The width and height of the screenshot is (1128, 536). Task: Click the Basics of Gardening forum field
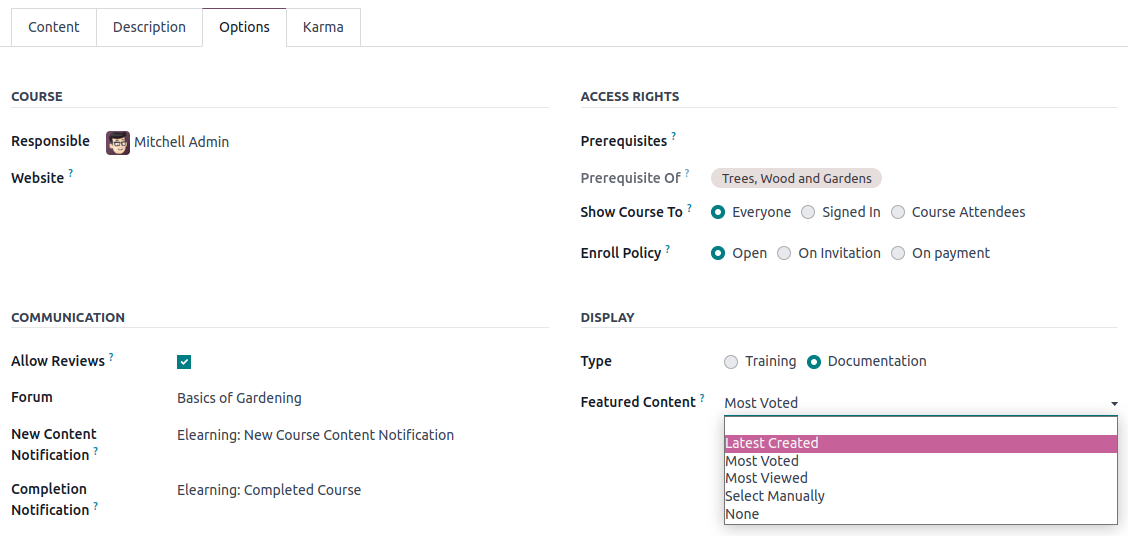(239, 398)
